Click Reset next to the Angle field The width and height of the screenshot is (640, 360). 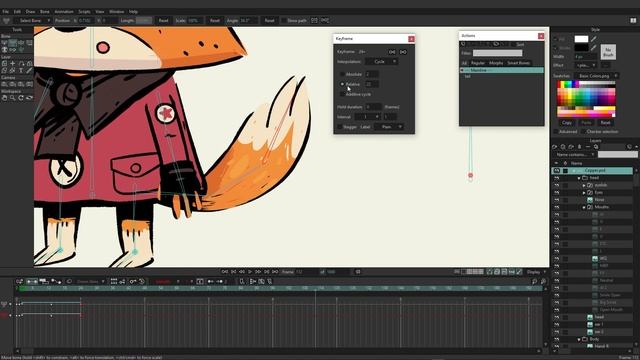tap(269, 20)
